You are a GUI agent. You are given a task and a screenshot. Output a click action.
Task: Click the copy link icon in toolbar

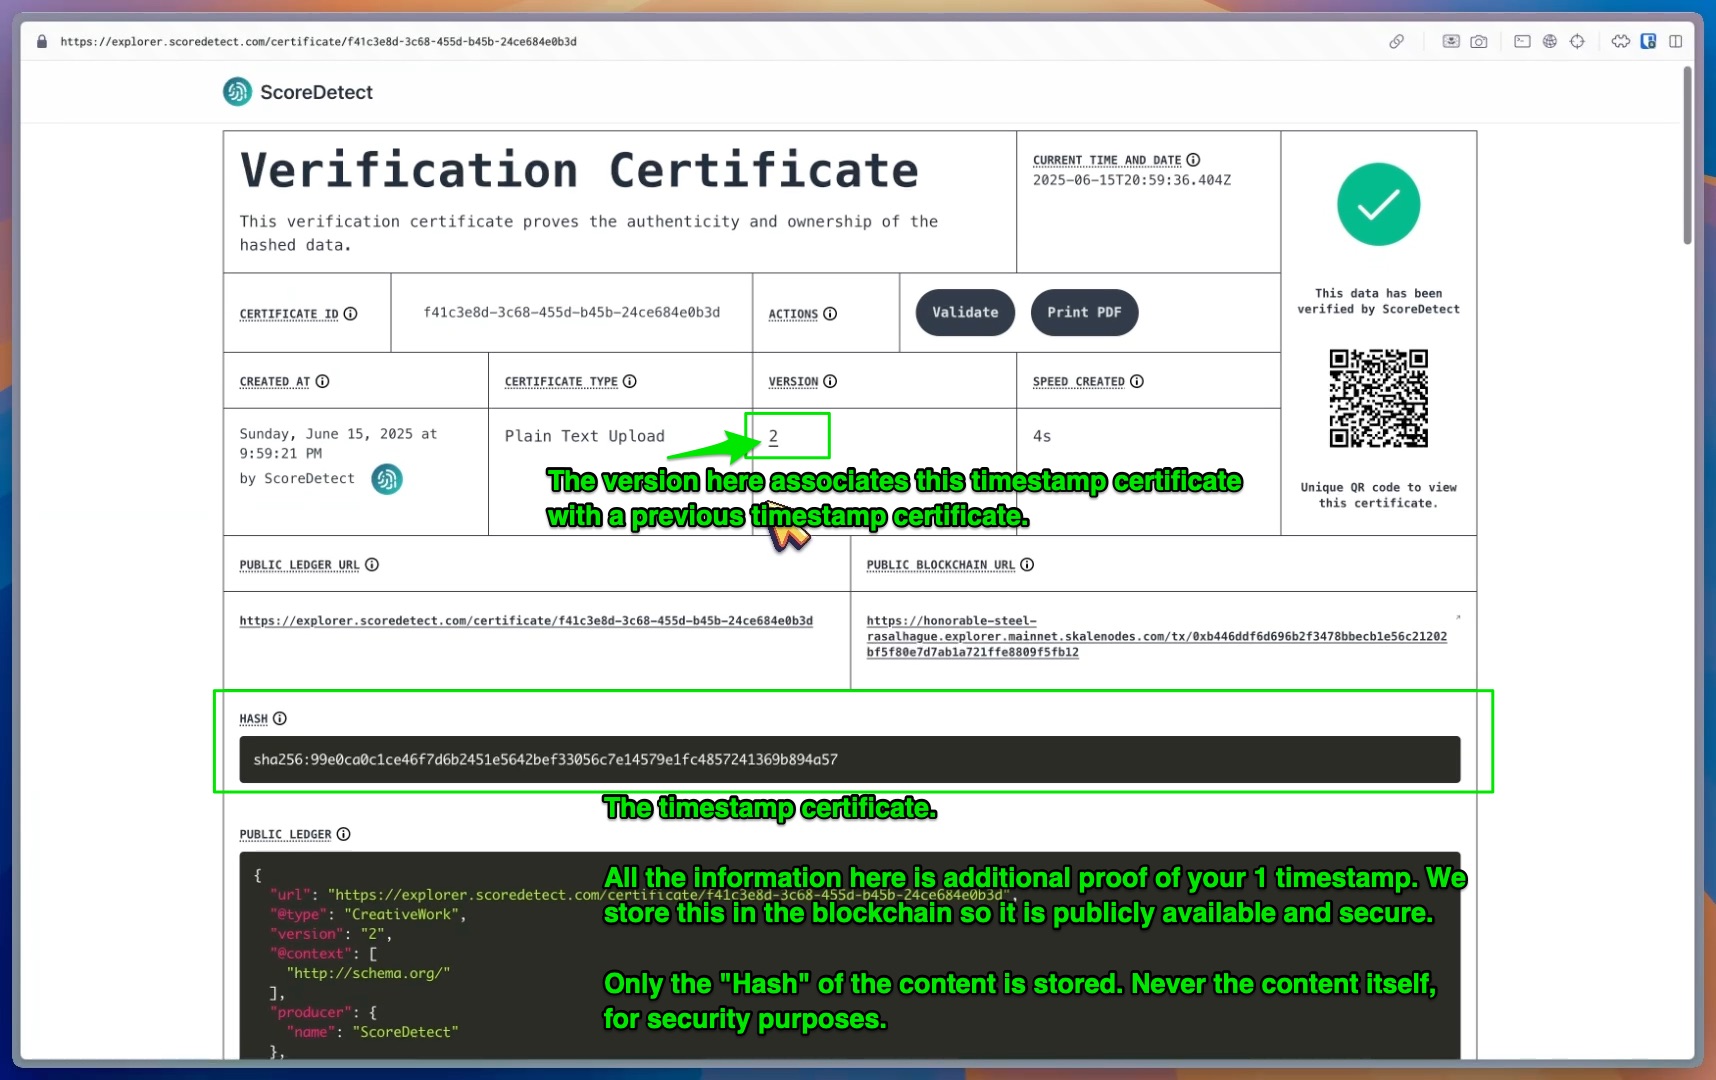1396,41
